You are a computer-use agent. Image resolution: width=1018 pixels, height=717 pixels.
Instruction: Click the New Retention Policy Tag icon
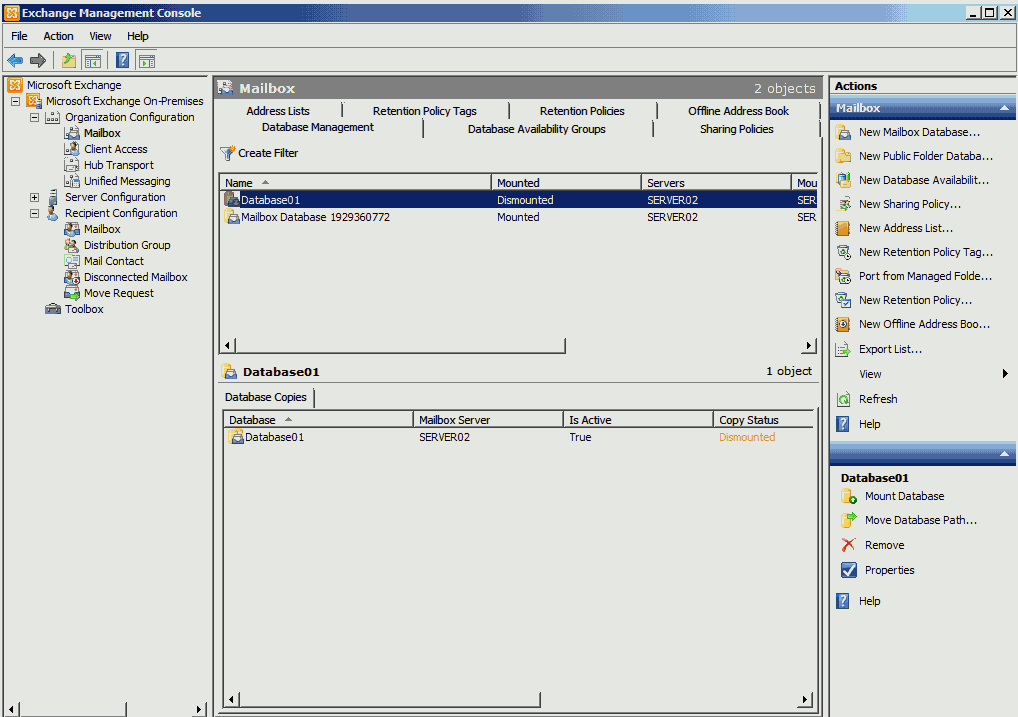(x=843, y=252)
